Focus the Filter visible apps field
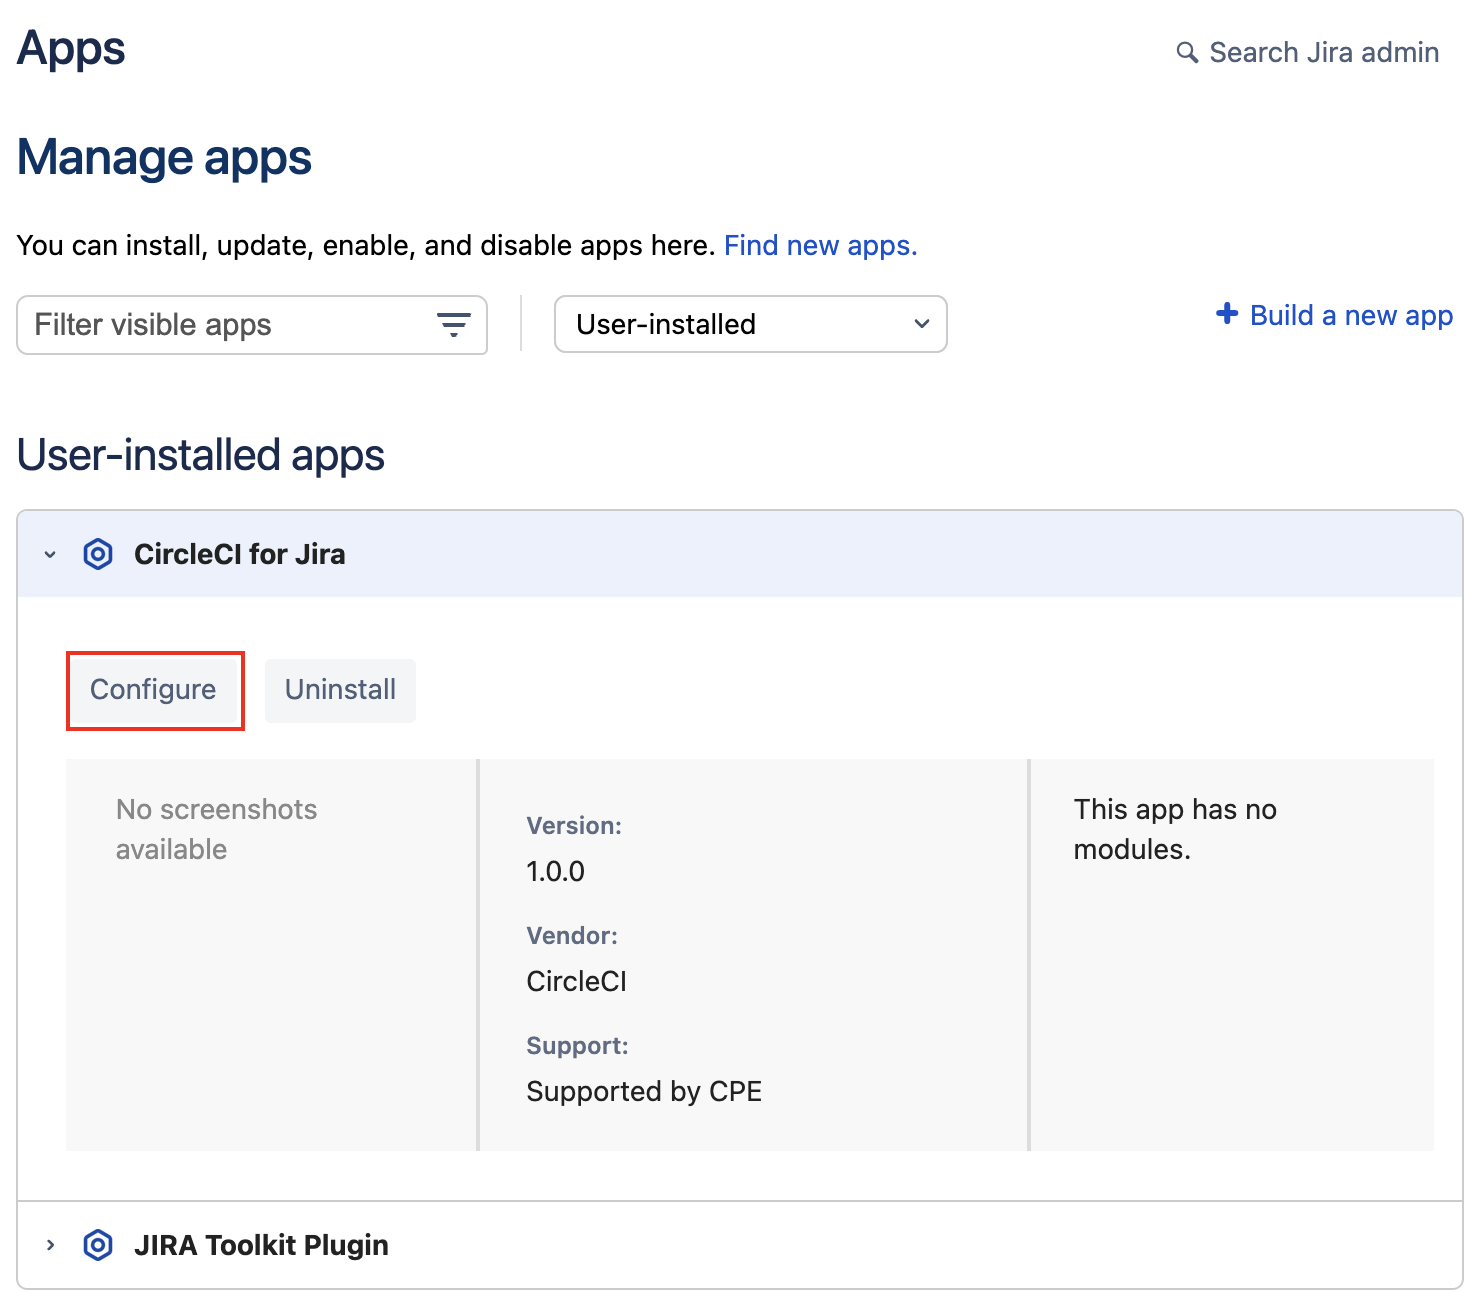The height and width of the screenshot is (1298, 1480). (x=252, y=325)
